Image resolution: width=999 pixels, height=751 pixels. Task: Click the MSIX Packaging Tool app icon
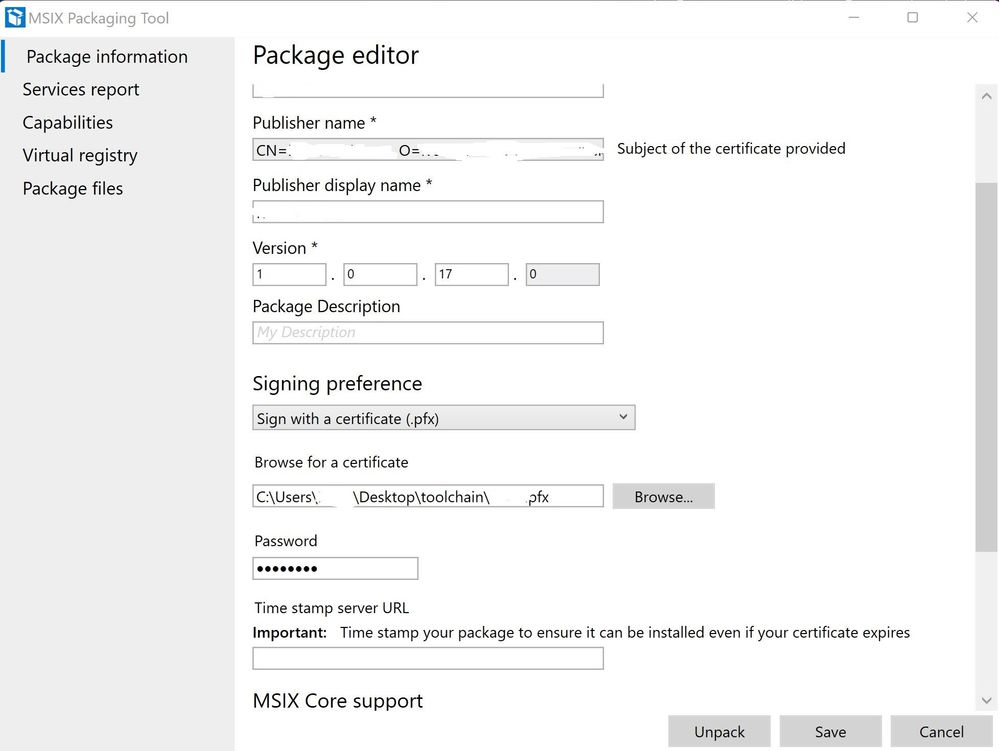[15, 18]
